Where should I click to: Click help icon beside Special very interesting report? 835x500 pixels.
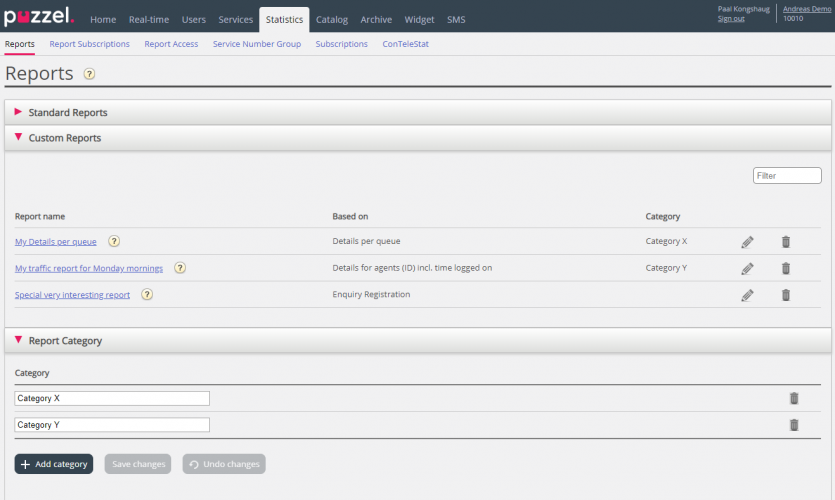point(147,295)
